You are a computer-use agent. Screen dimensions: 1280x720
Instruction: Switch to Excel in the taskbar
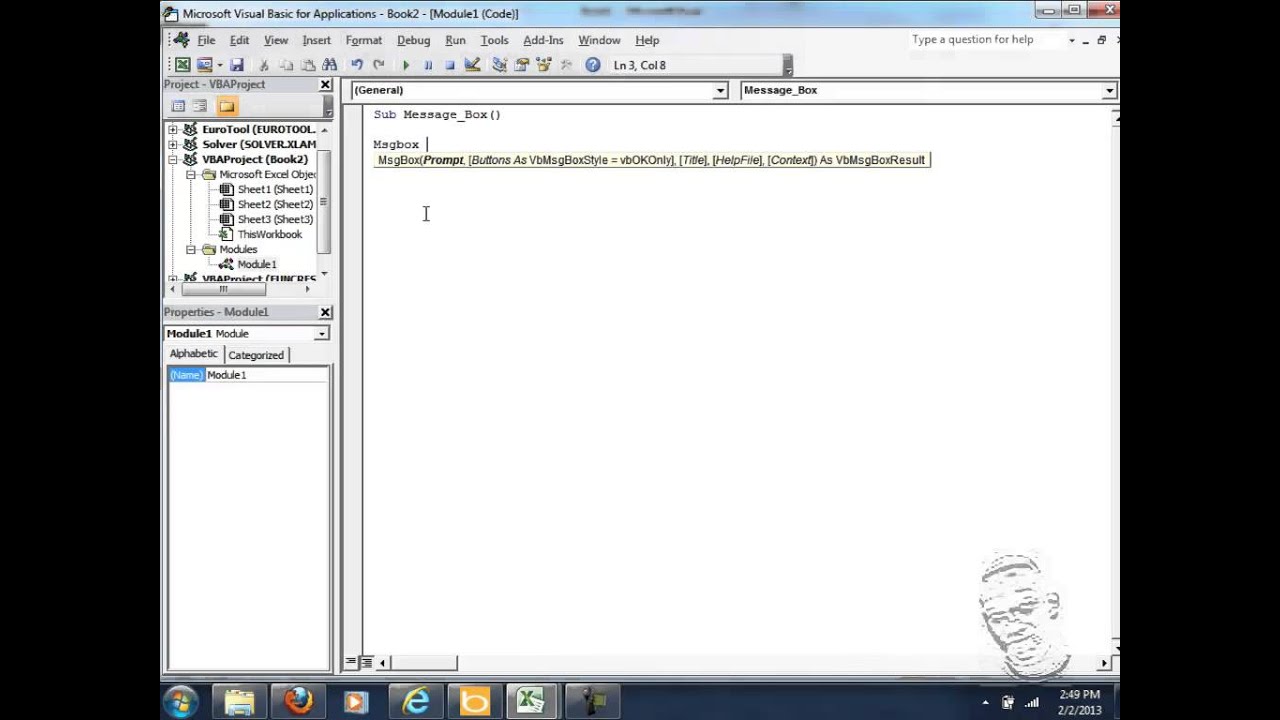(530, 701)
